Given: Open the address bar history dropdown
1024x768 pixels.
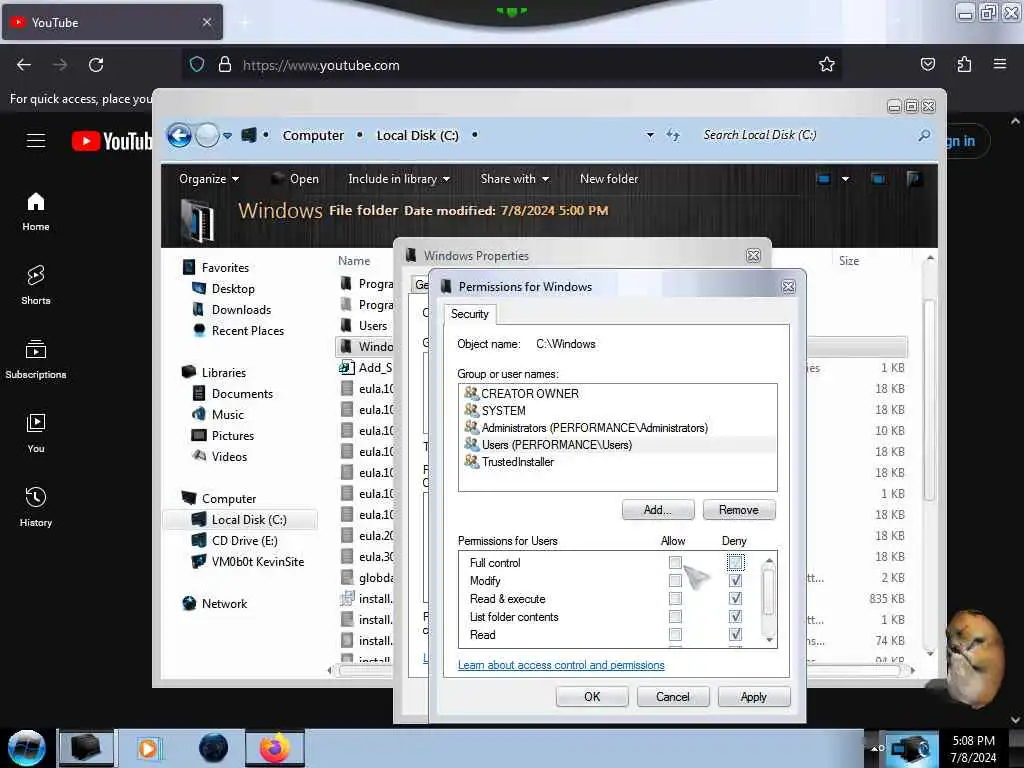Looking at the screenshot, I should [x=650, y=135].
